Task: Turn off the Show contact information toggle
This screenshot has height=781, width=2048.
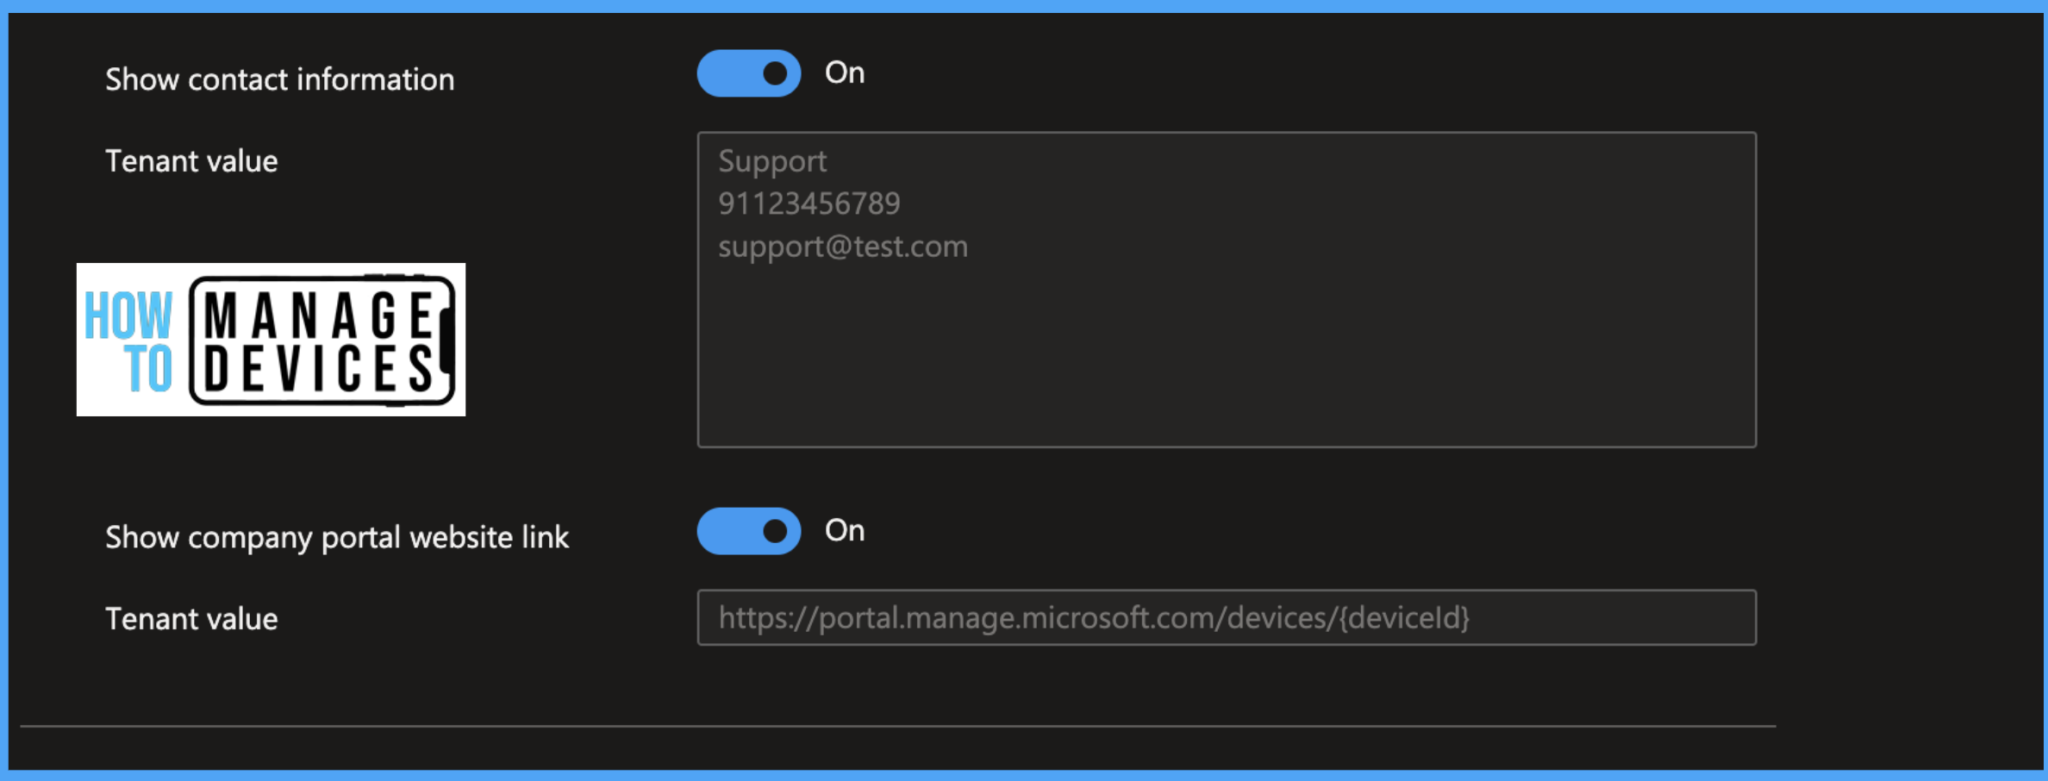Action: point(748,73)
